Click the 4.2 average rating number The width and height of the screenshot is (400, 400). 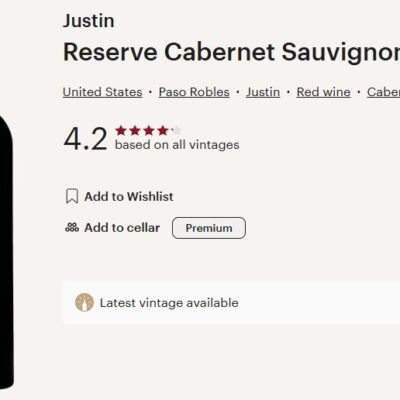pos(85,139)
